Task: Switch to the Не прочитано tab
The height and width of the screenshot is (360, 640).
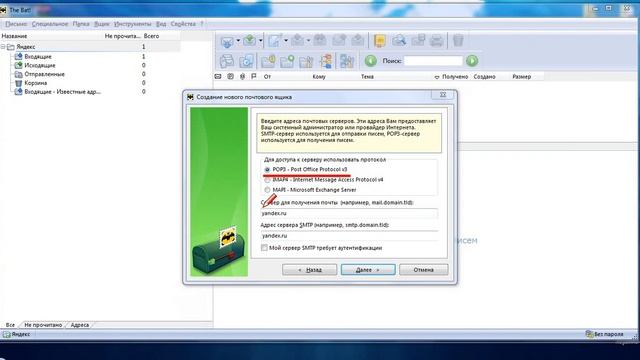Action: point(43,325)
